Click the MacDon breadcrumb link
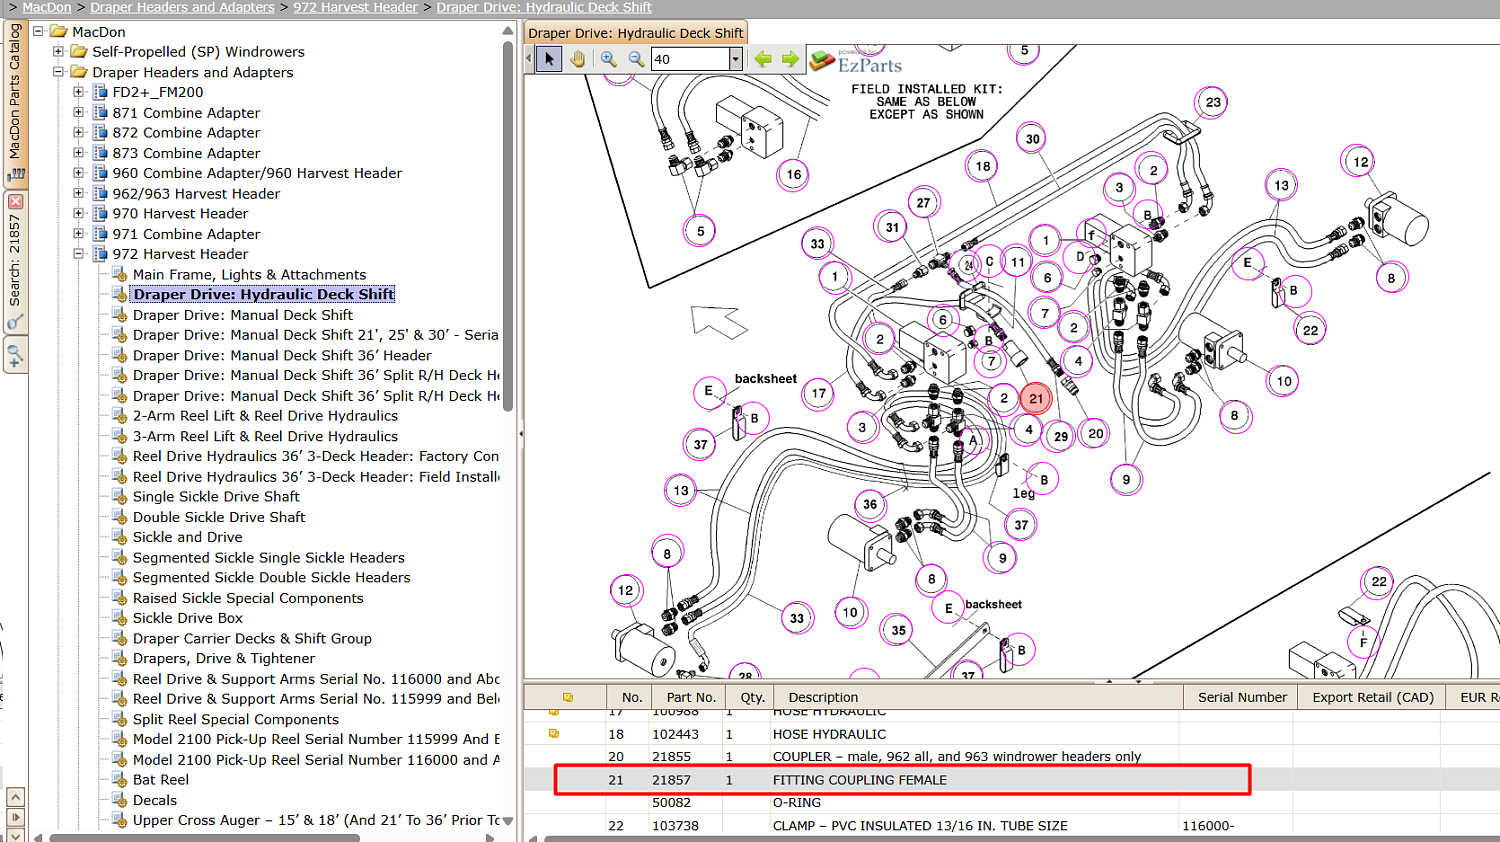 pyautogui.click(x=47, y=7)
